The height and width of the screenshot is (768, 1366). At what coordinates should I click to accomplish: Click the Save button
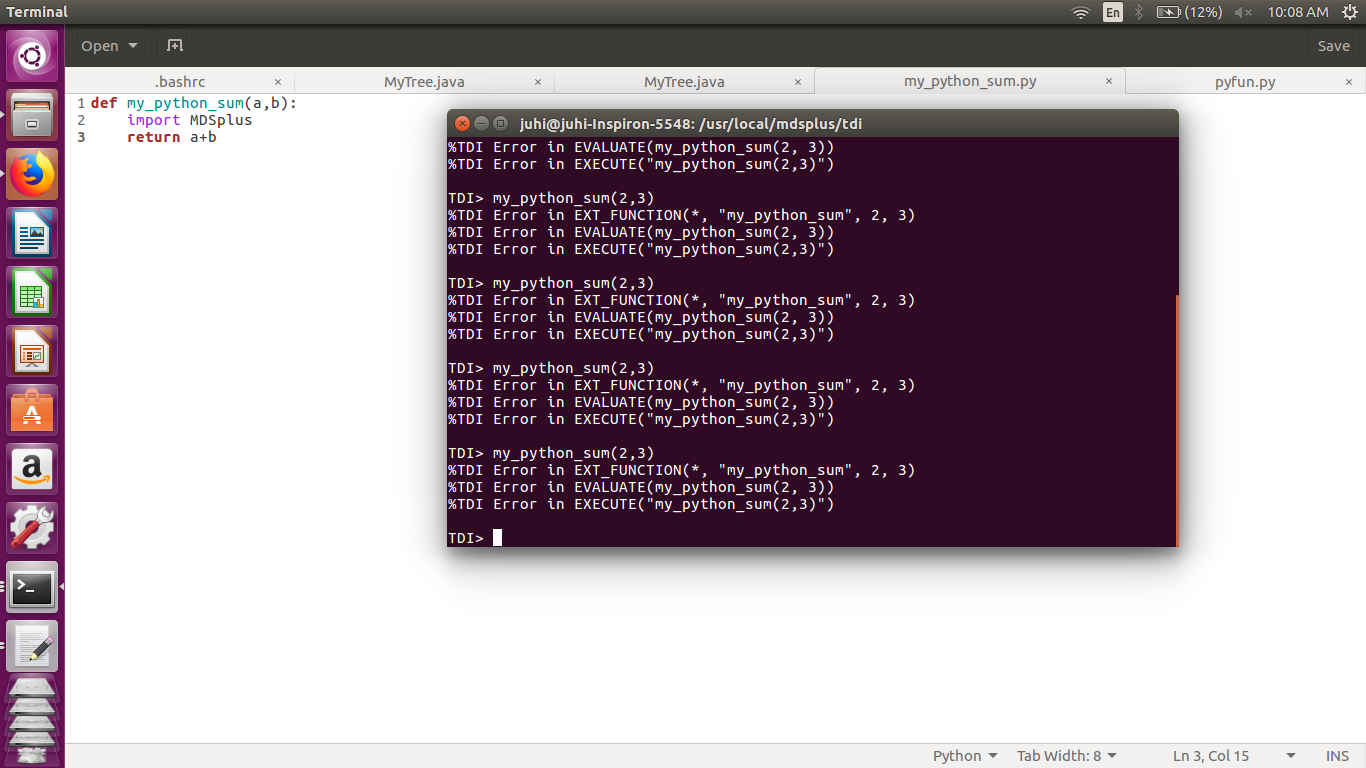pos(1334,45)
